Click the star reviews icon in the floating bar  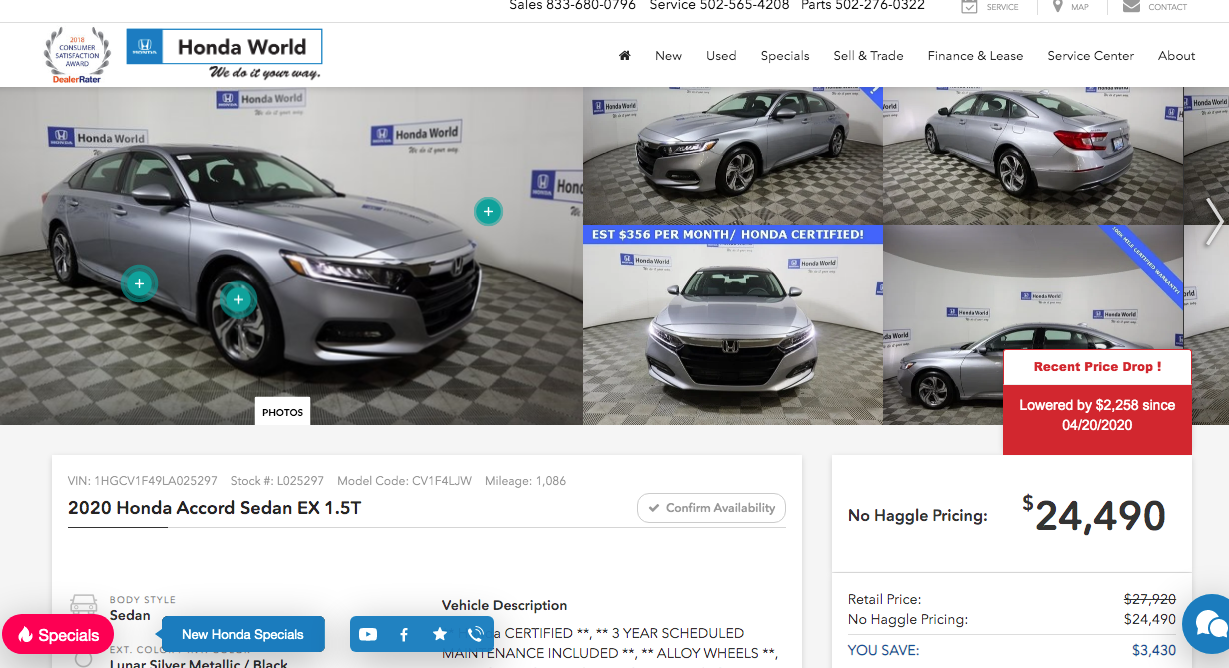[x=440, y=634]
